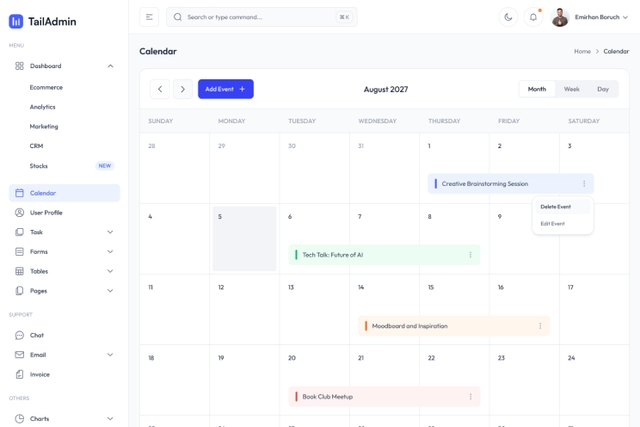Screen dimensions: 640x427
Task: Click the Chat bubble icon
Action: (x=19, y=335)
